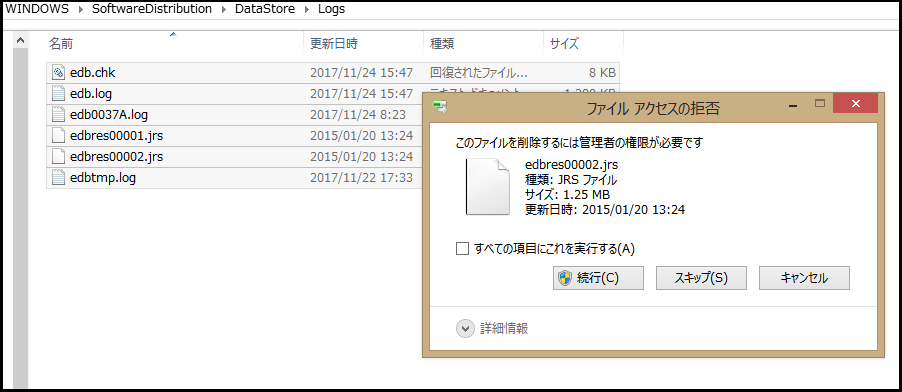The height and width of the screenshot is (392, 902).
Task: Click Logs breadcrumb segment
Action: [x=331, y=10]
